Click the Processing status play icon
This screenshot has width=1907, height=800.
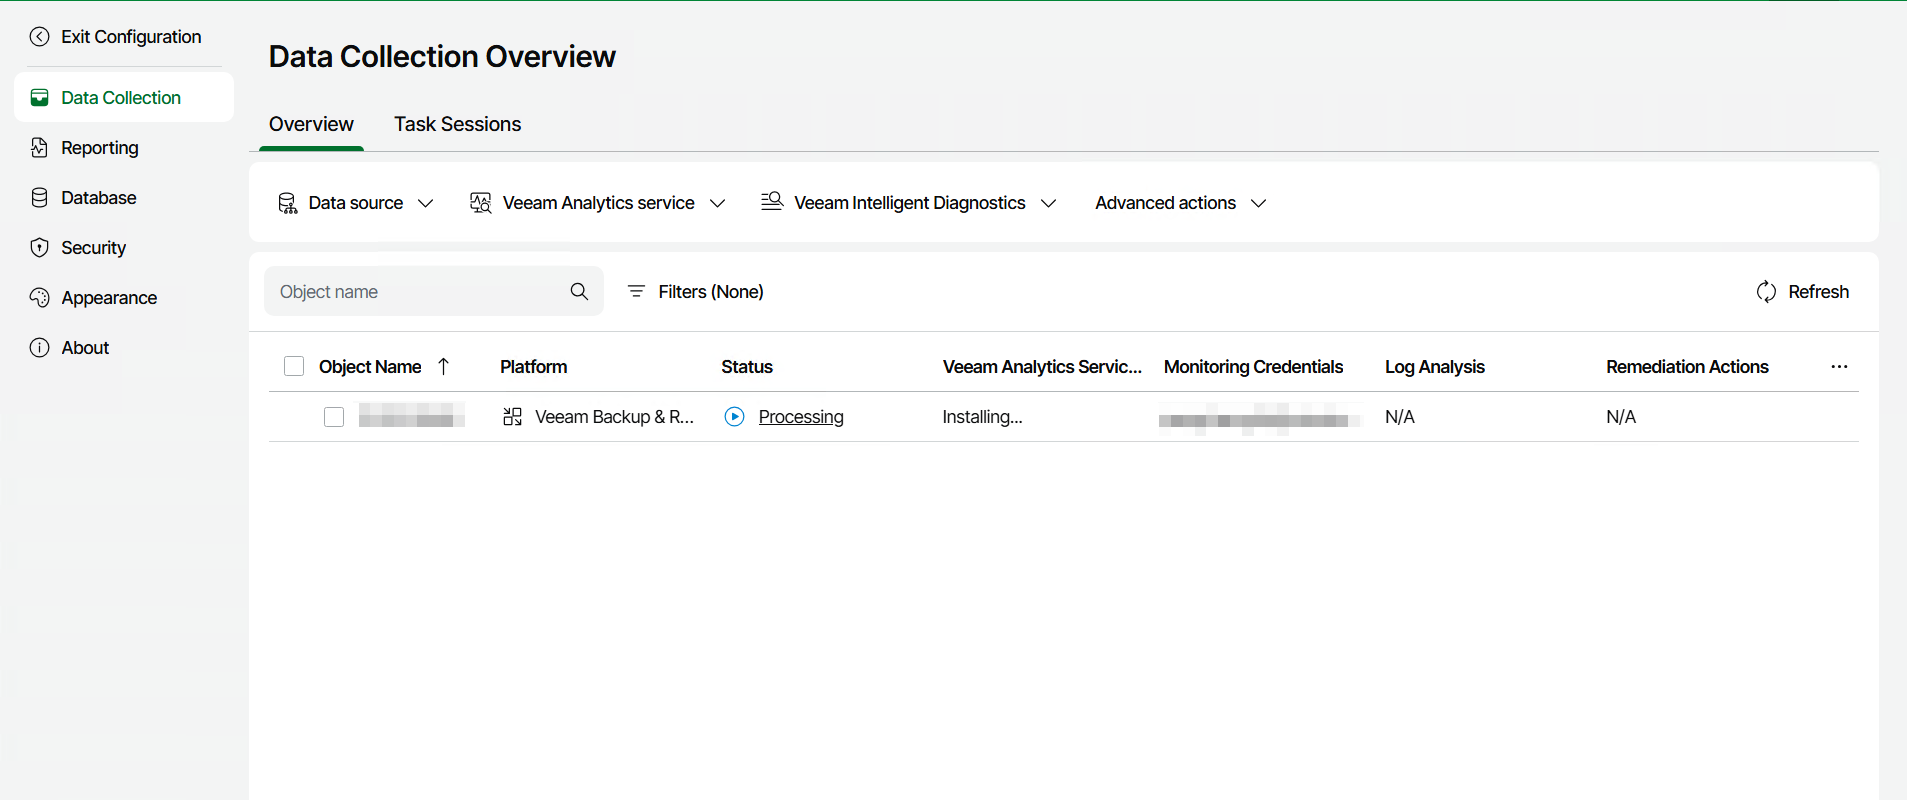click(x=734, y=416)
